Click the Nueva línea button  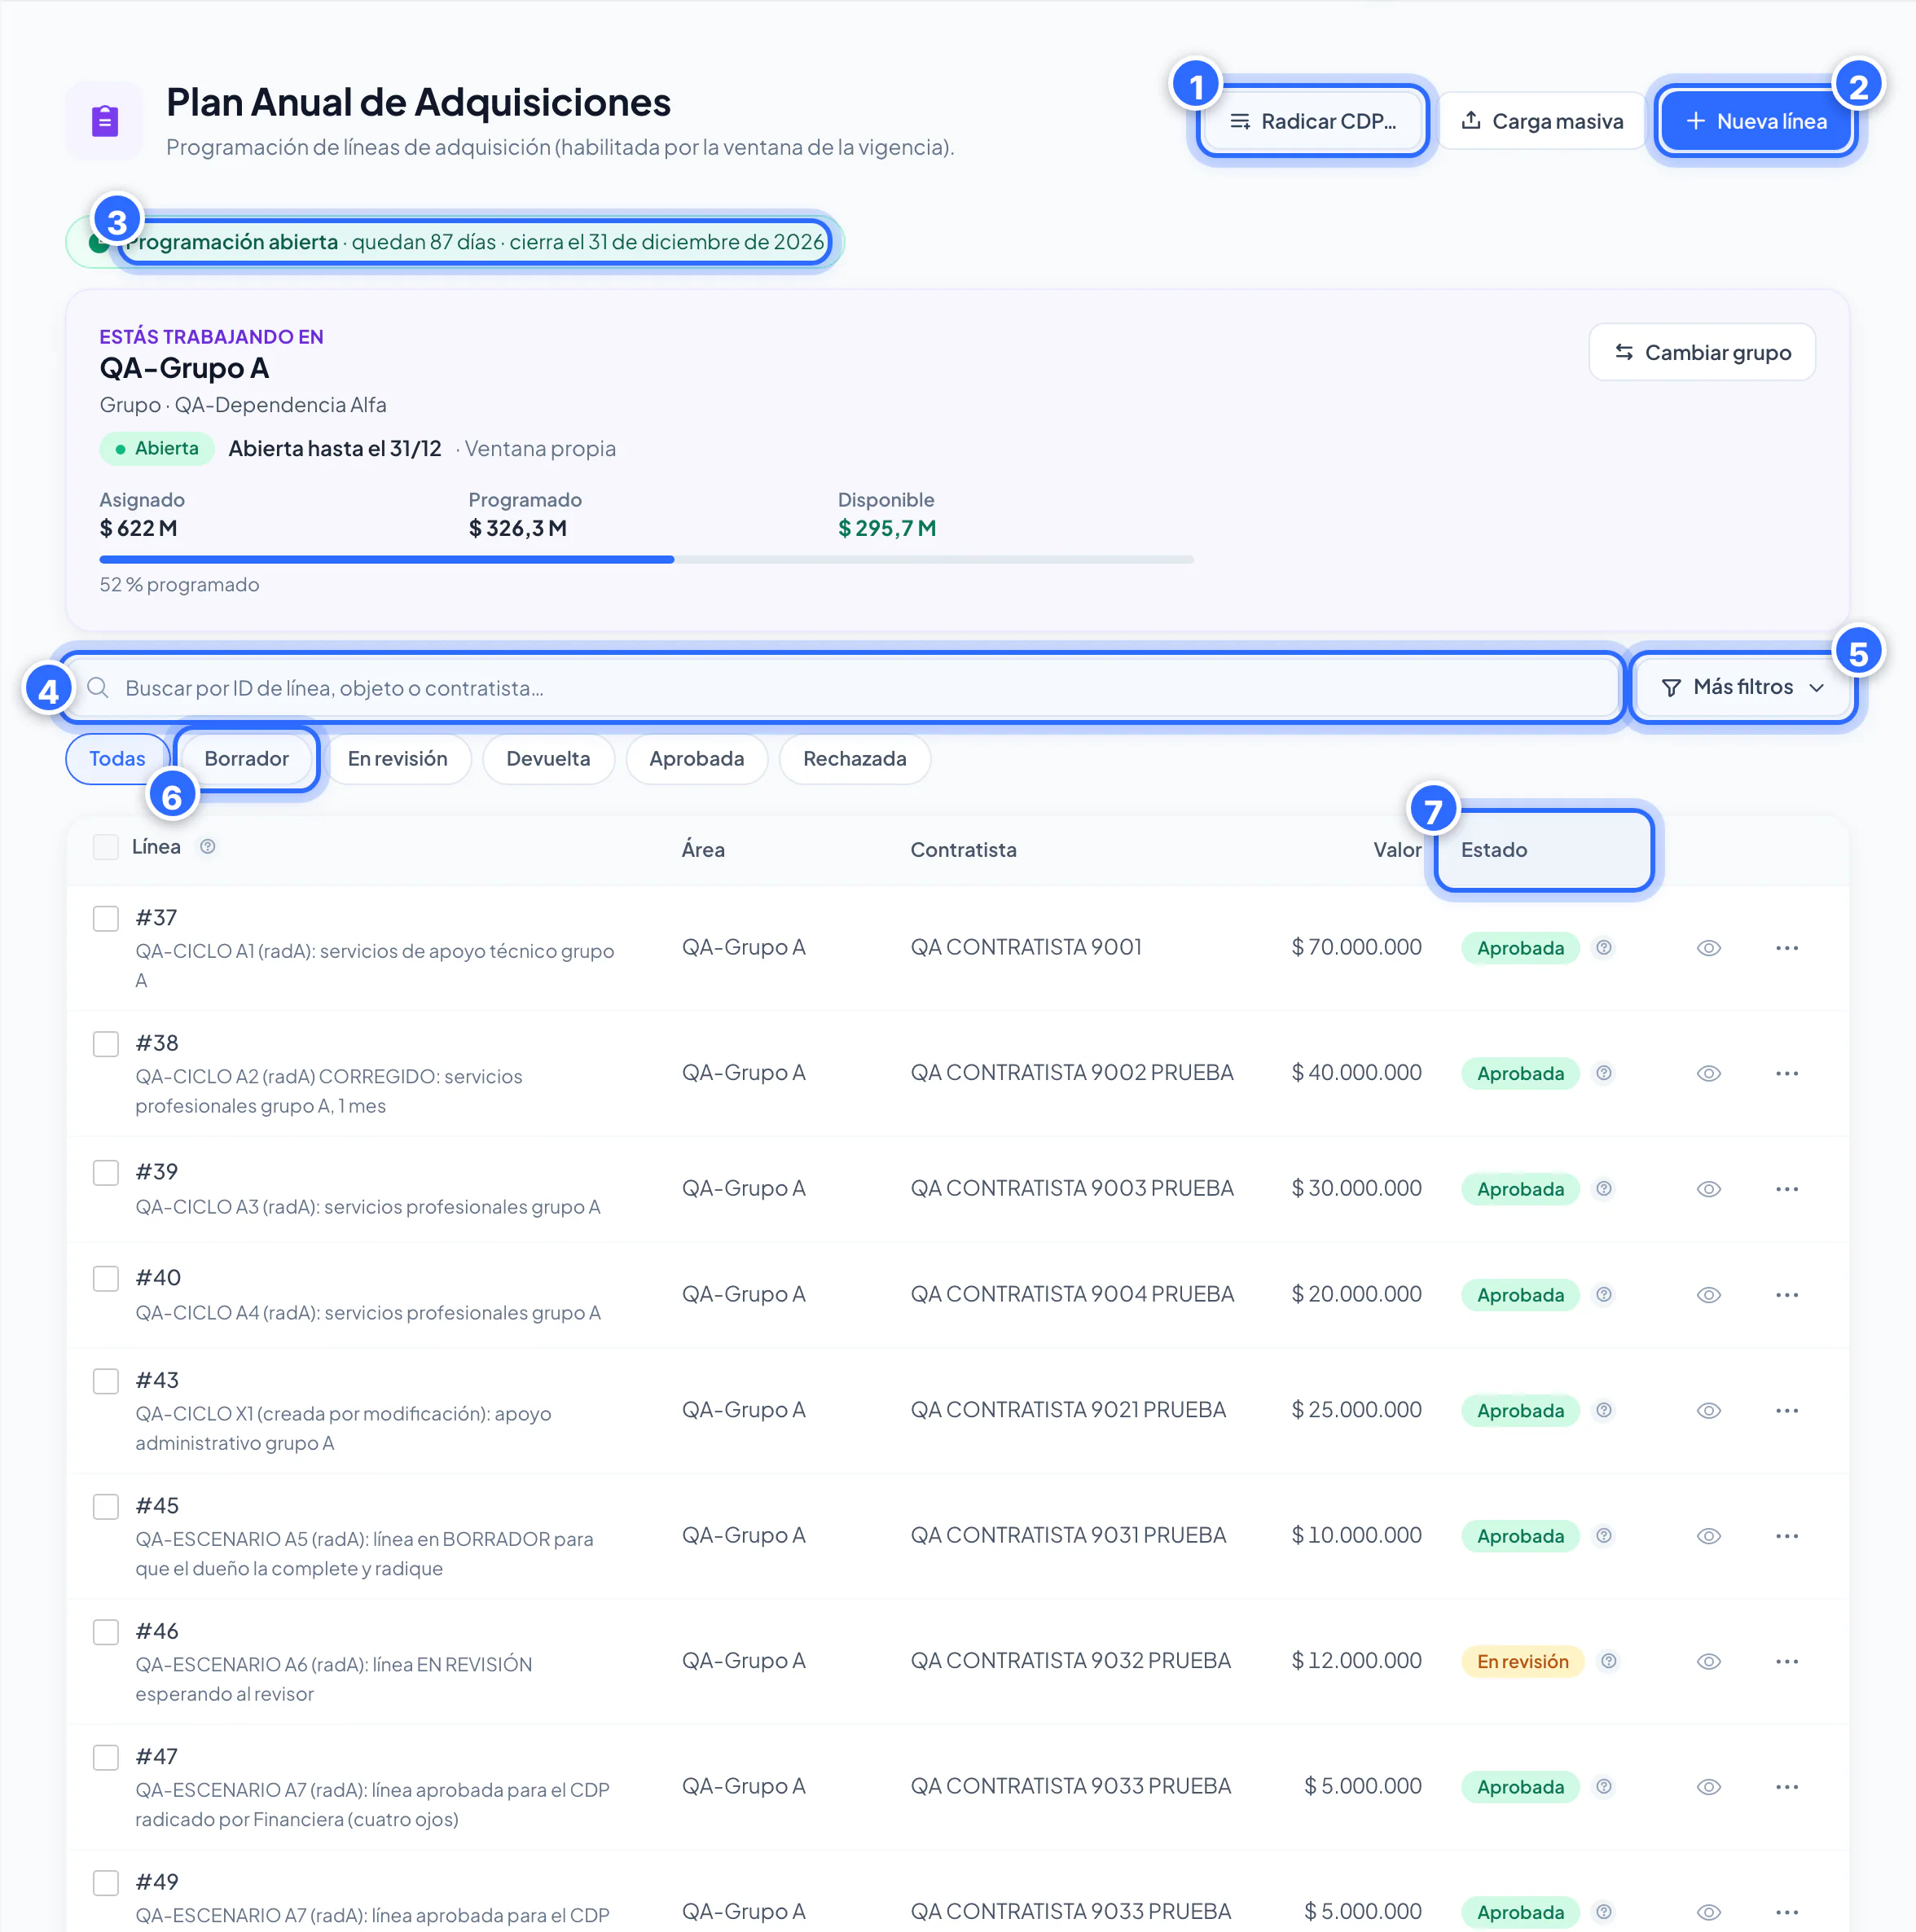point(1756,121)
